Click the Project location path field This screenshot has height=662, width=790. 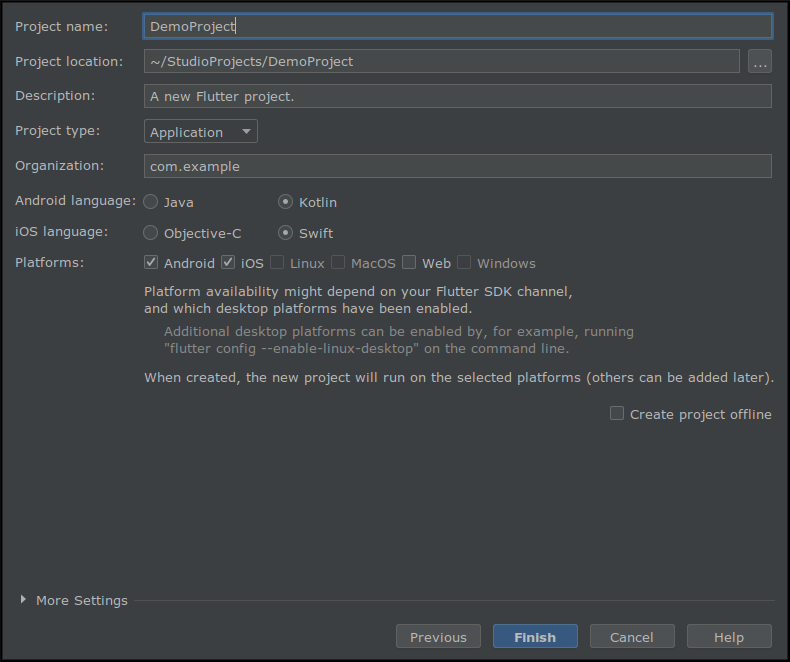(441, 62)
